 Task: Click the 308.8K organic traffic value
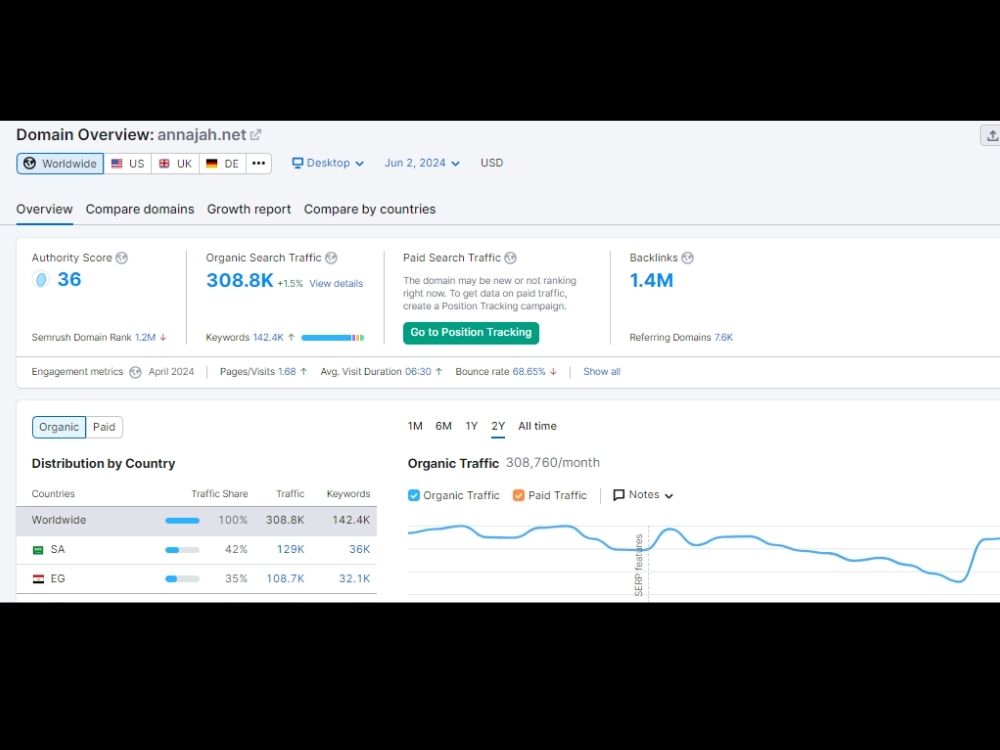coord(240,280)
